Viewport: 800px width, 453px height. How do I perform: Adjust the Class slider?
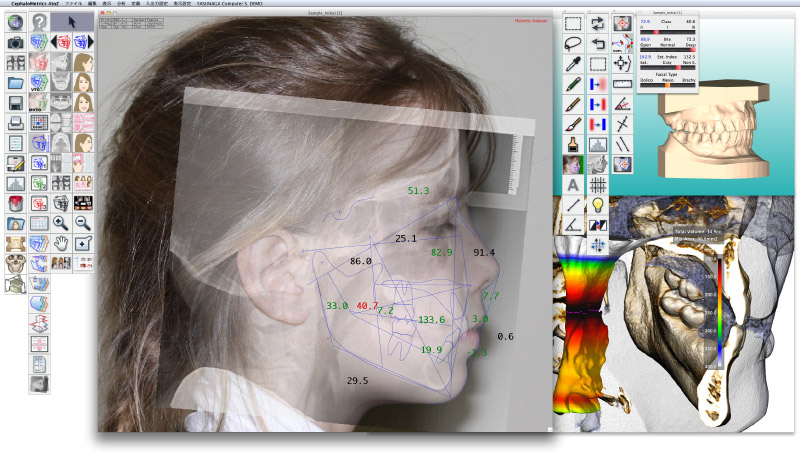click(667, 32)
